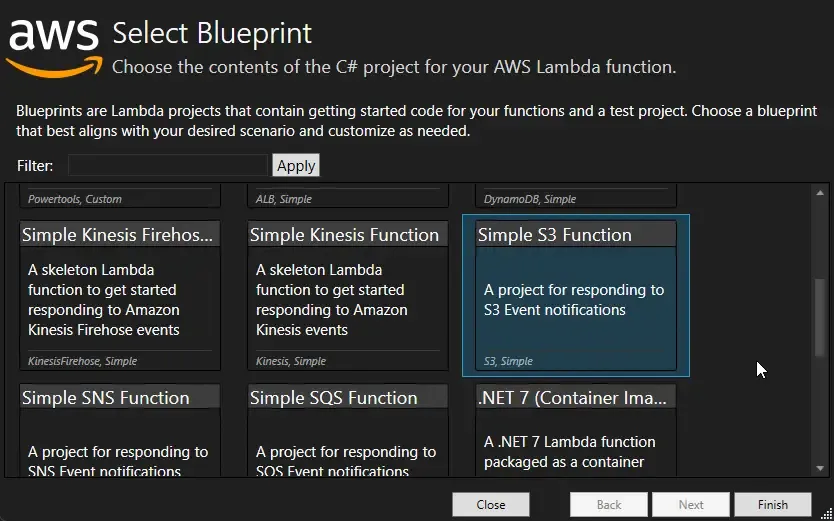Click the 'DynamoDB, Simple' tags text
The width and height of the screenshot is (834, 521).
(530, 199)
